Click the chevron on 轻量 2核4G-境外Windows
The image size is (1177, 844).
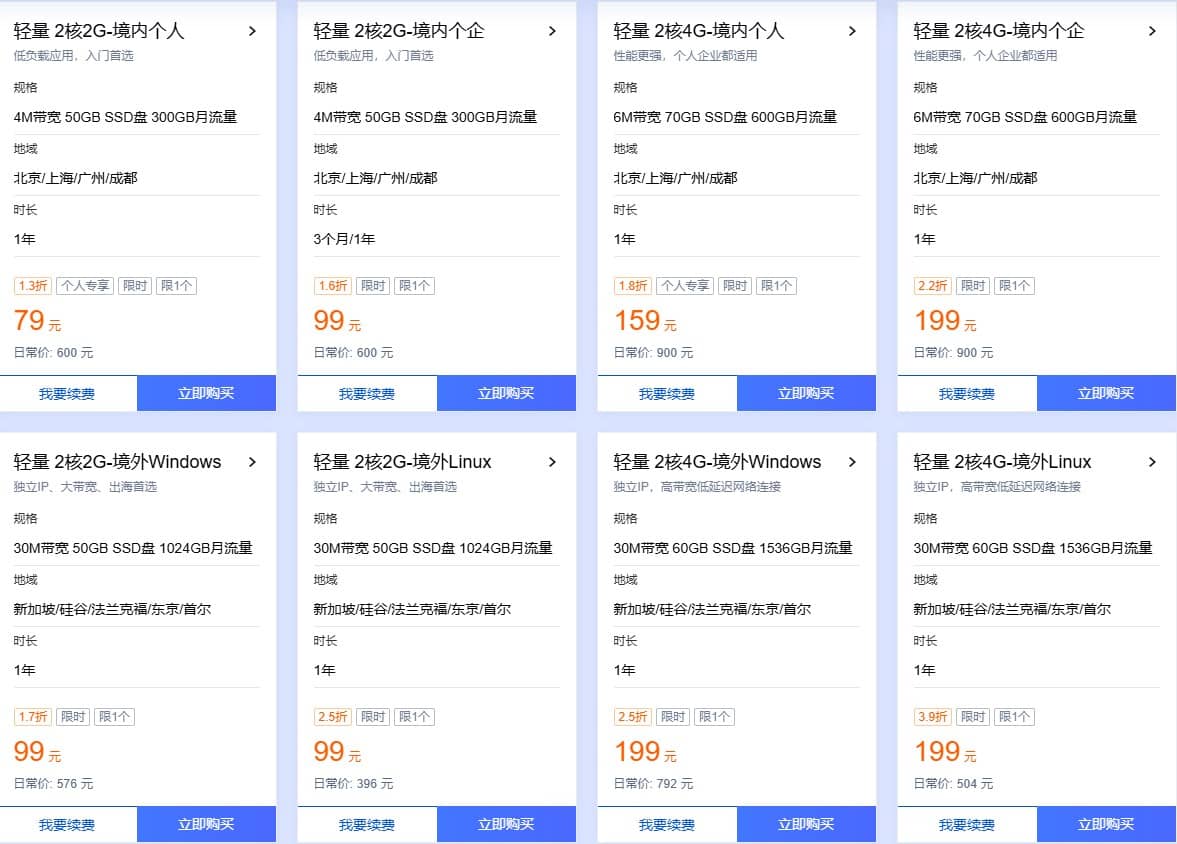pos(852,462)
